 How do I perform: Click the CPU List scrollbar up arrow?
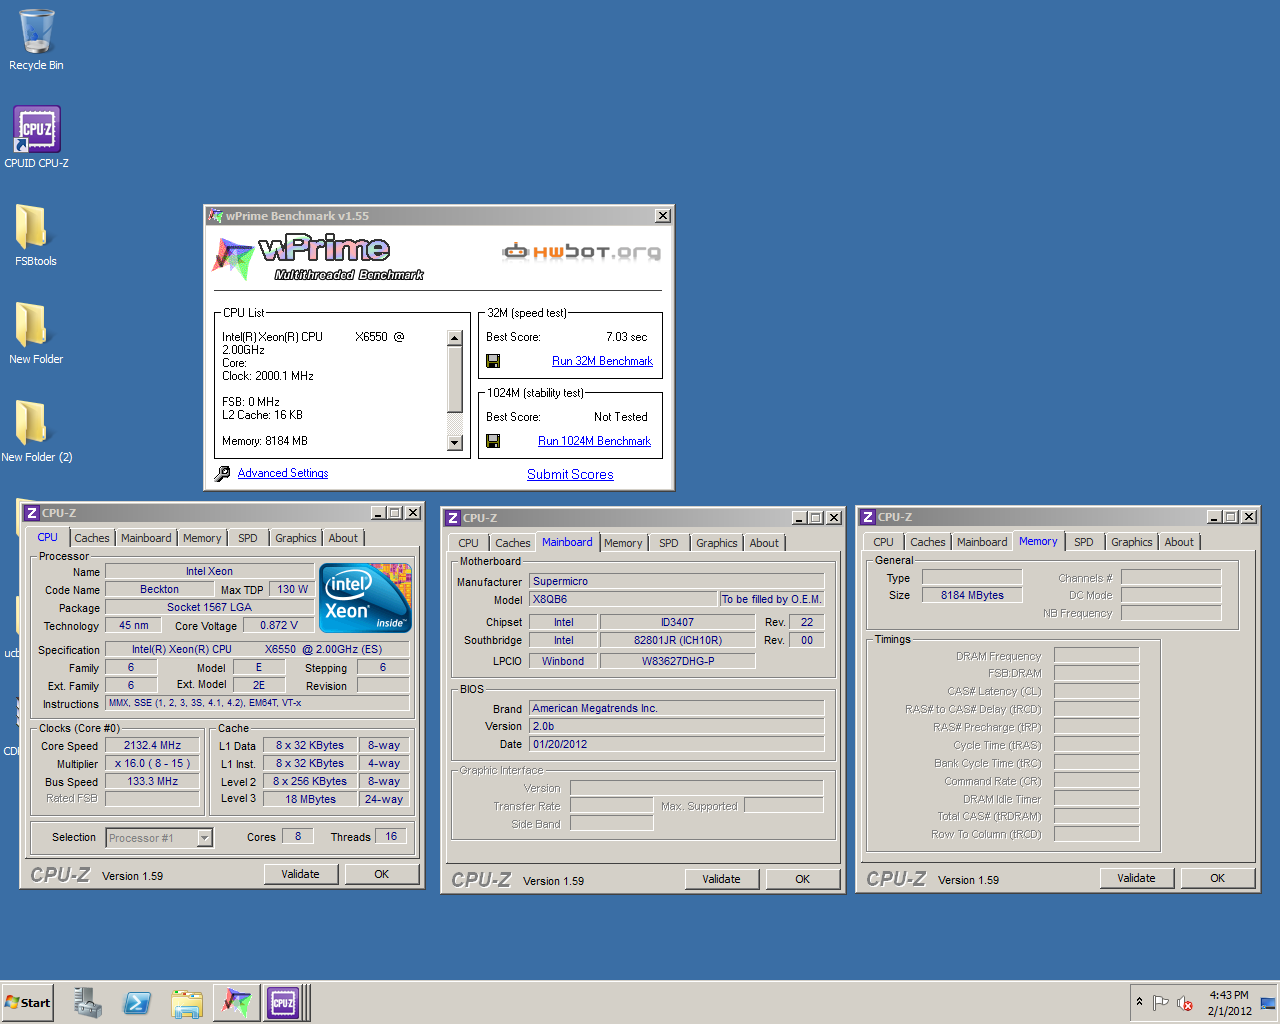pyautogui.click(x=455, y=338)
